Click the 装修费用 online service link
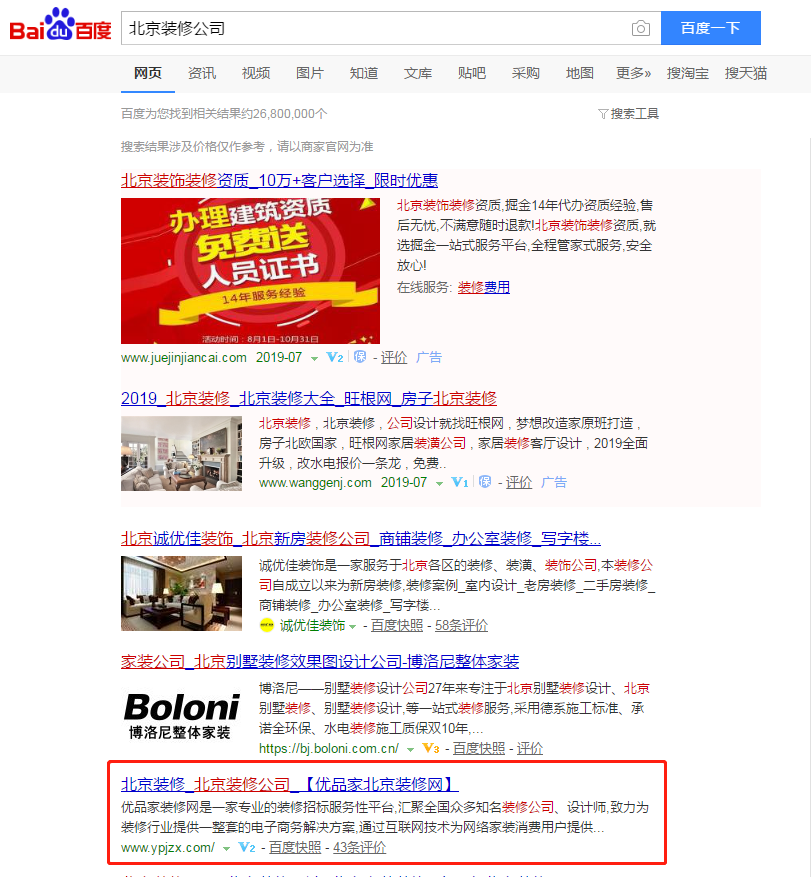Image resolution: width=811 pixels, height=877 pixels. [484, 287]
